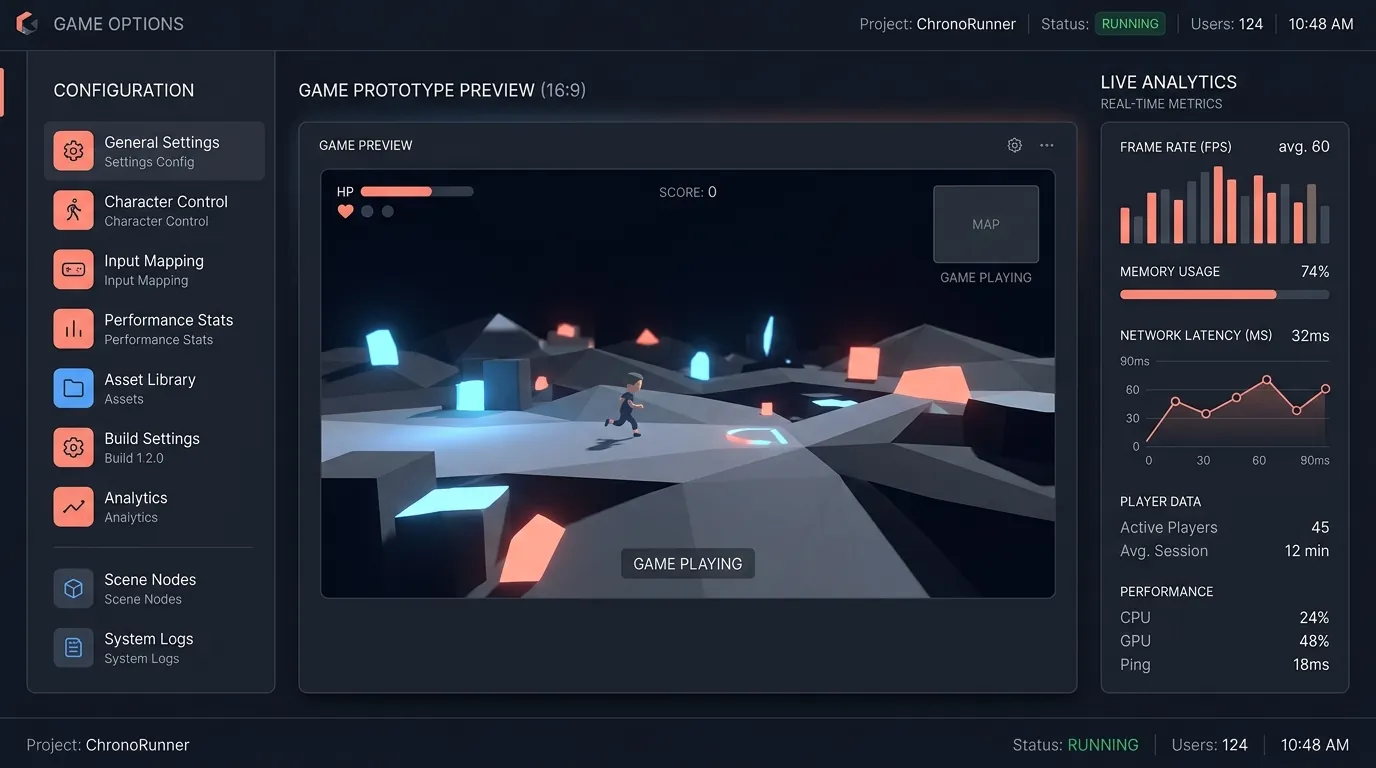The width and height of the screenshot is (1376, 768).
Task: Click the frame rate bar chart
Action: (1224, 205)
